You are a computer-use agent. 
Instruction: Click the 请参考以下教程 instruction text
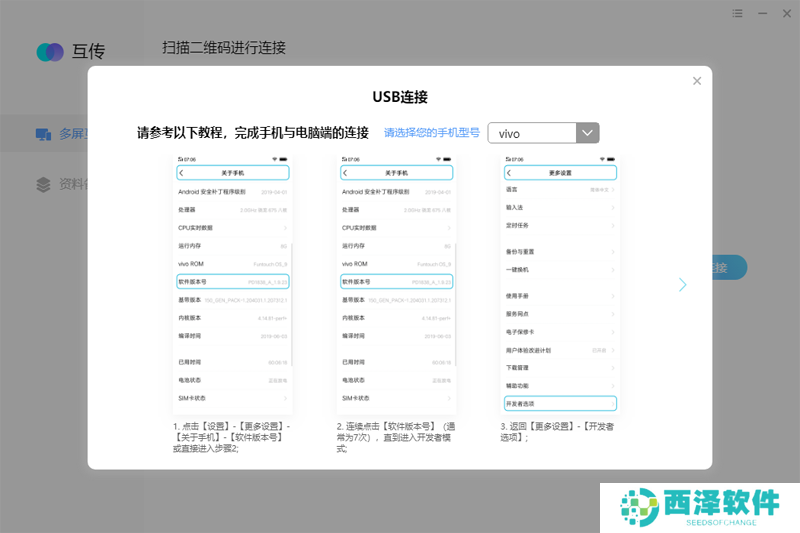tap(253, 133)
